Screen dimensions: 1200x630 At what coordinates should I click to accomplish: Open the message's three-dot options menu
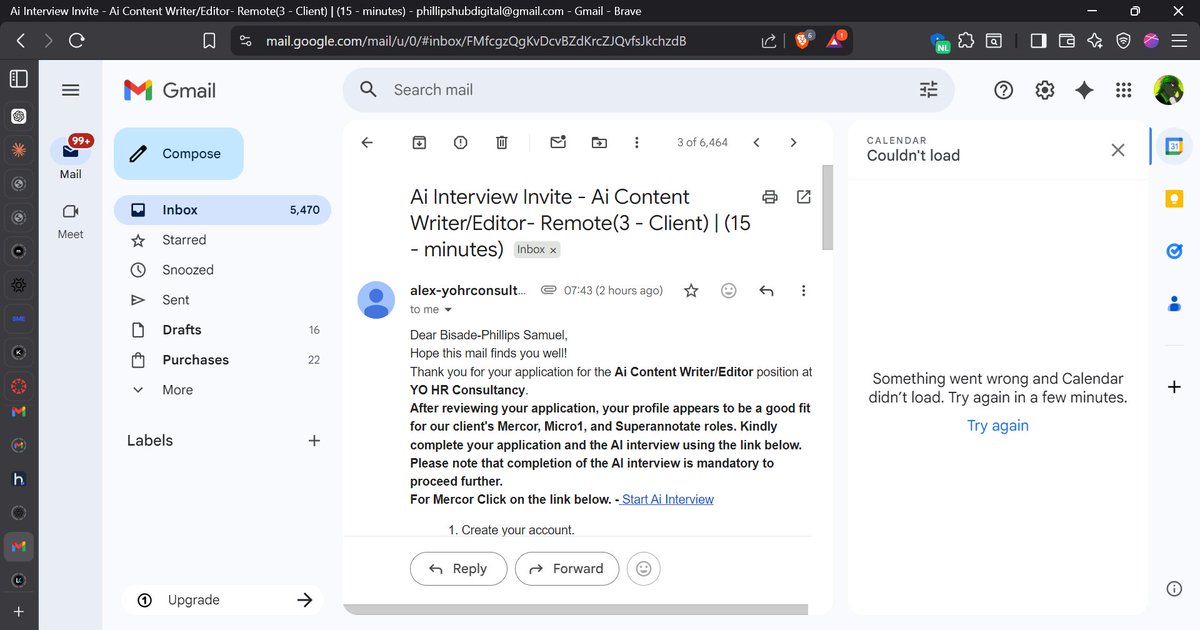tap(803, 290)
